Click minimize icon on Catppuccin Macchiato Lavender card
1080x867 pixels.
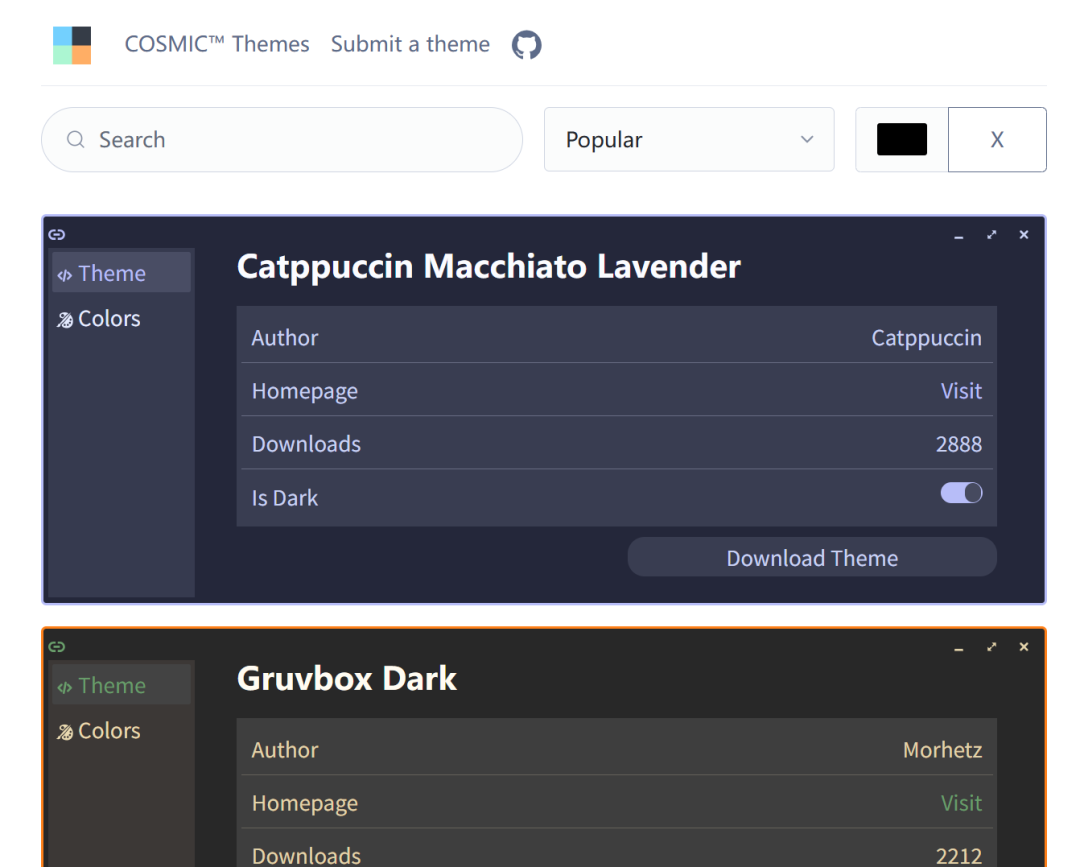click(x=958, y=236)
